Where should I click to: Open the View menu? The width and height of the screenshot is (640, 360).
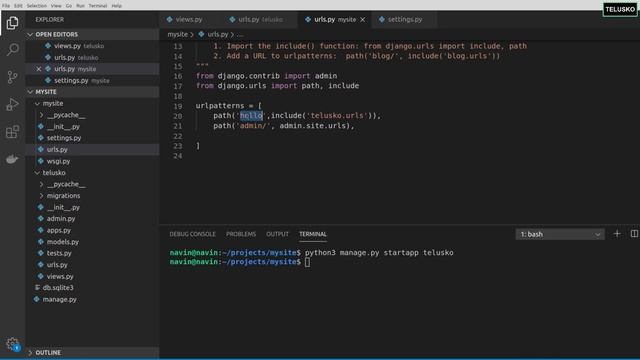pos(56,6)
